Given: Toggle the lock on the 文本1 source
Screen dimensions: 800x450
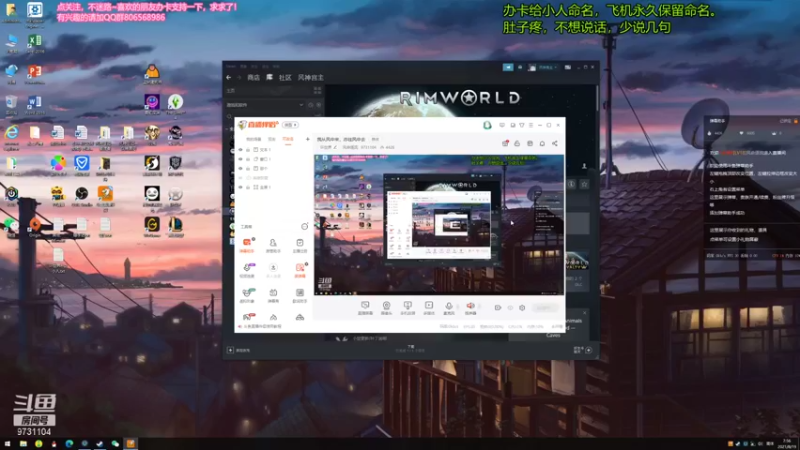Looking at the screenshot, I should point(248,150).
